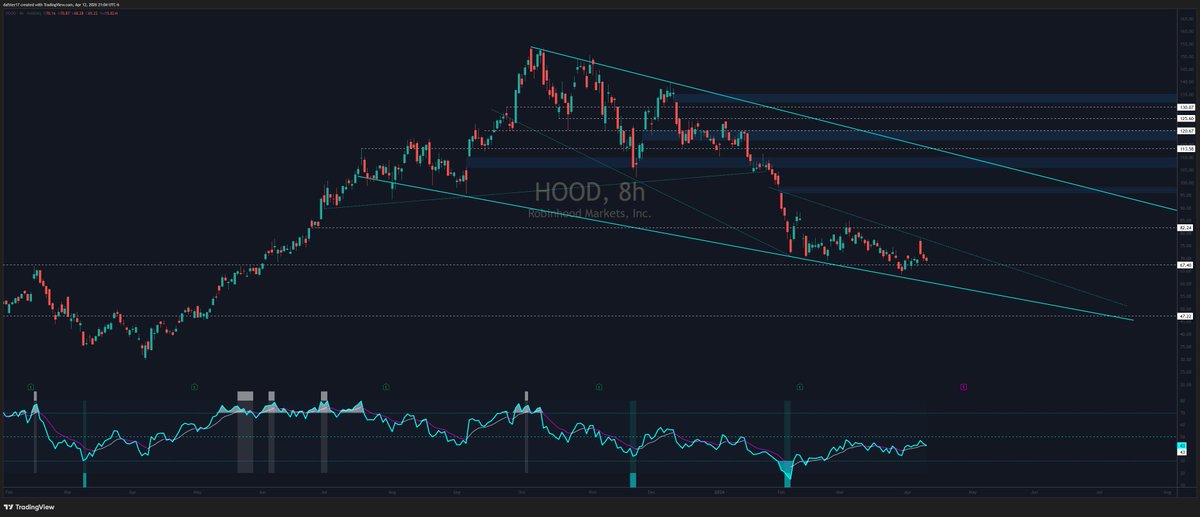Click the HOOD symbol legend with OHLC values

(60, 14)
